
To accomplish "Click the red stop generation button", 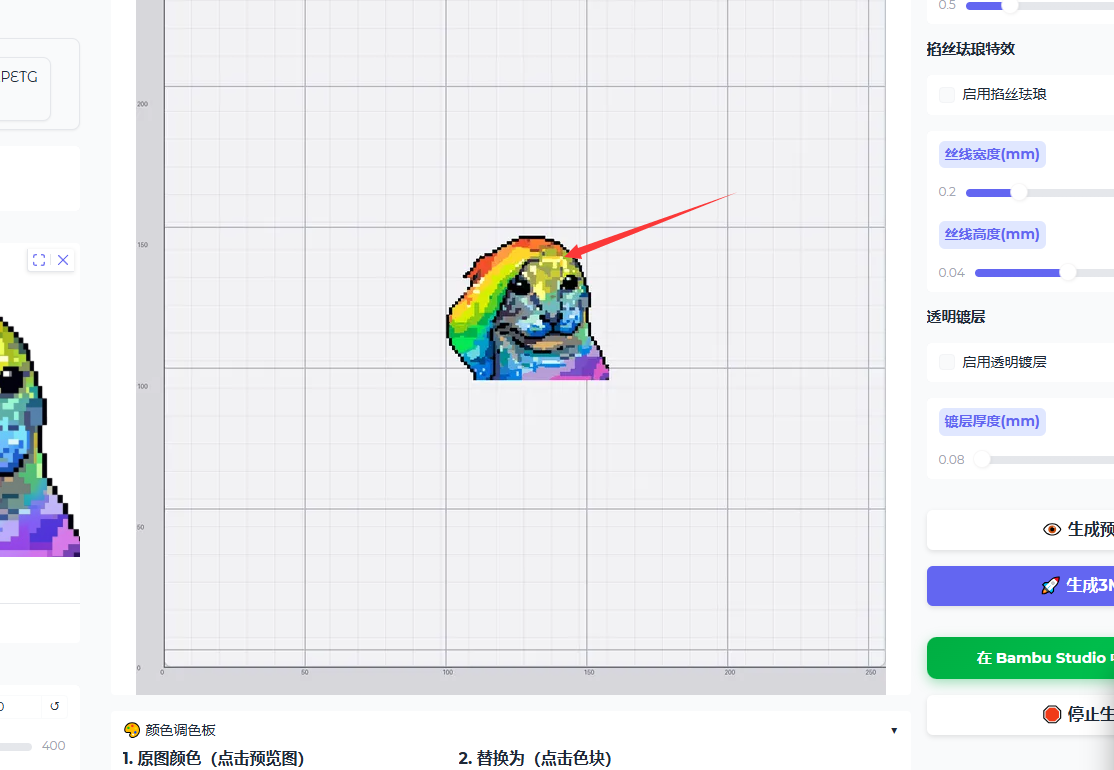I will click(1021, 714).
